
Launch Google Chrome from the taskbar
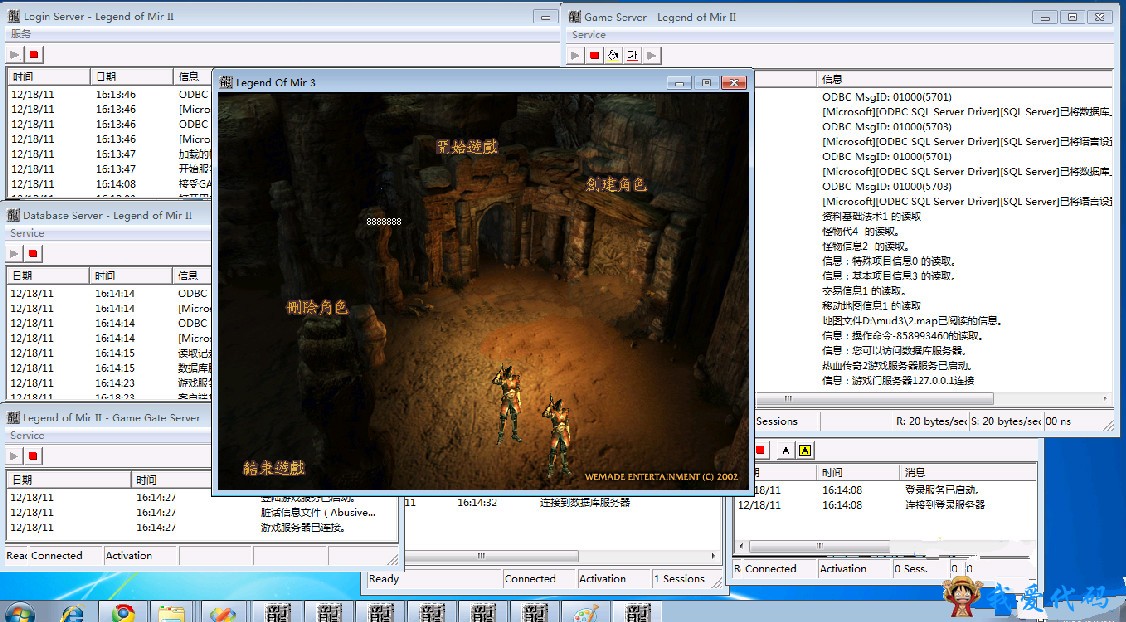(x=124, y=613)
